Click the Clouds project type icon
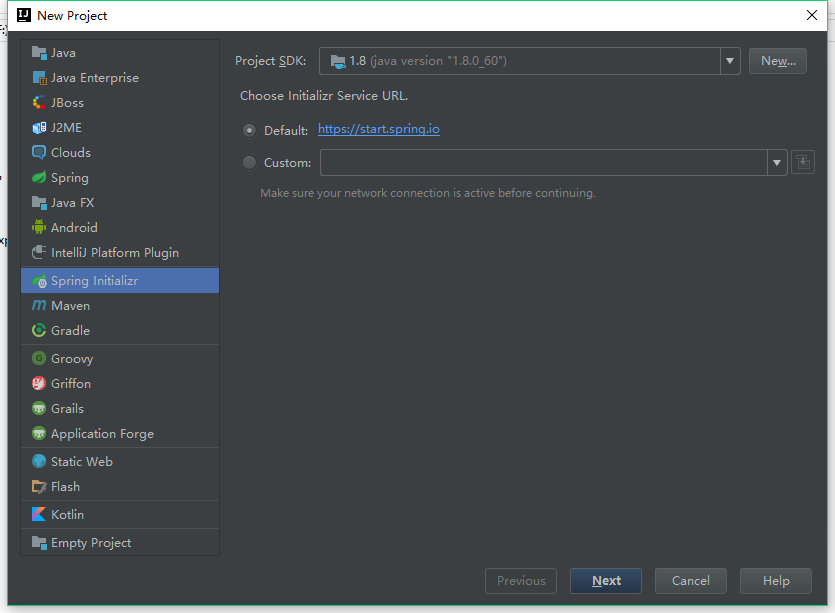The image size is (835, 613). tap(39, 153)
